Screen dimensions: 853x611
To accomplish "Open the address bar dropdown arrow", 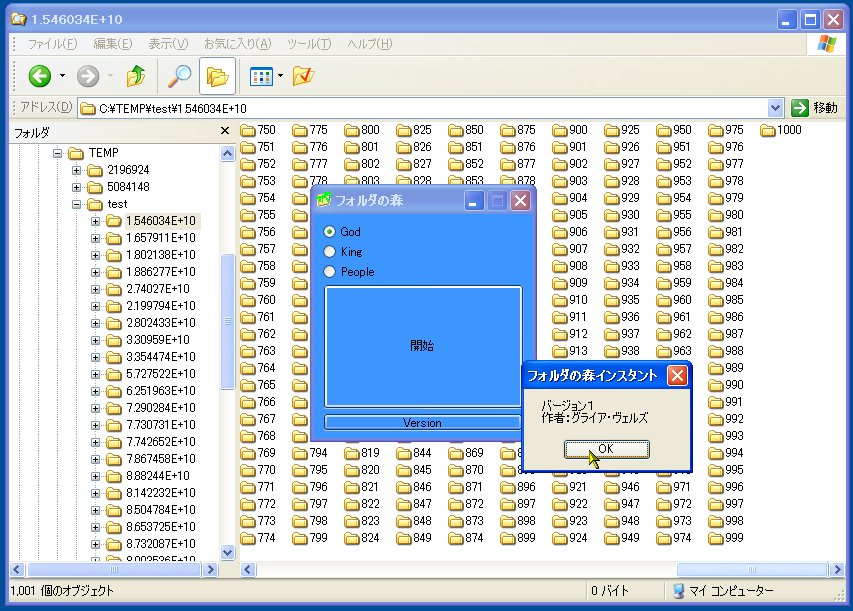I will click(775, 108).
